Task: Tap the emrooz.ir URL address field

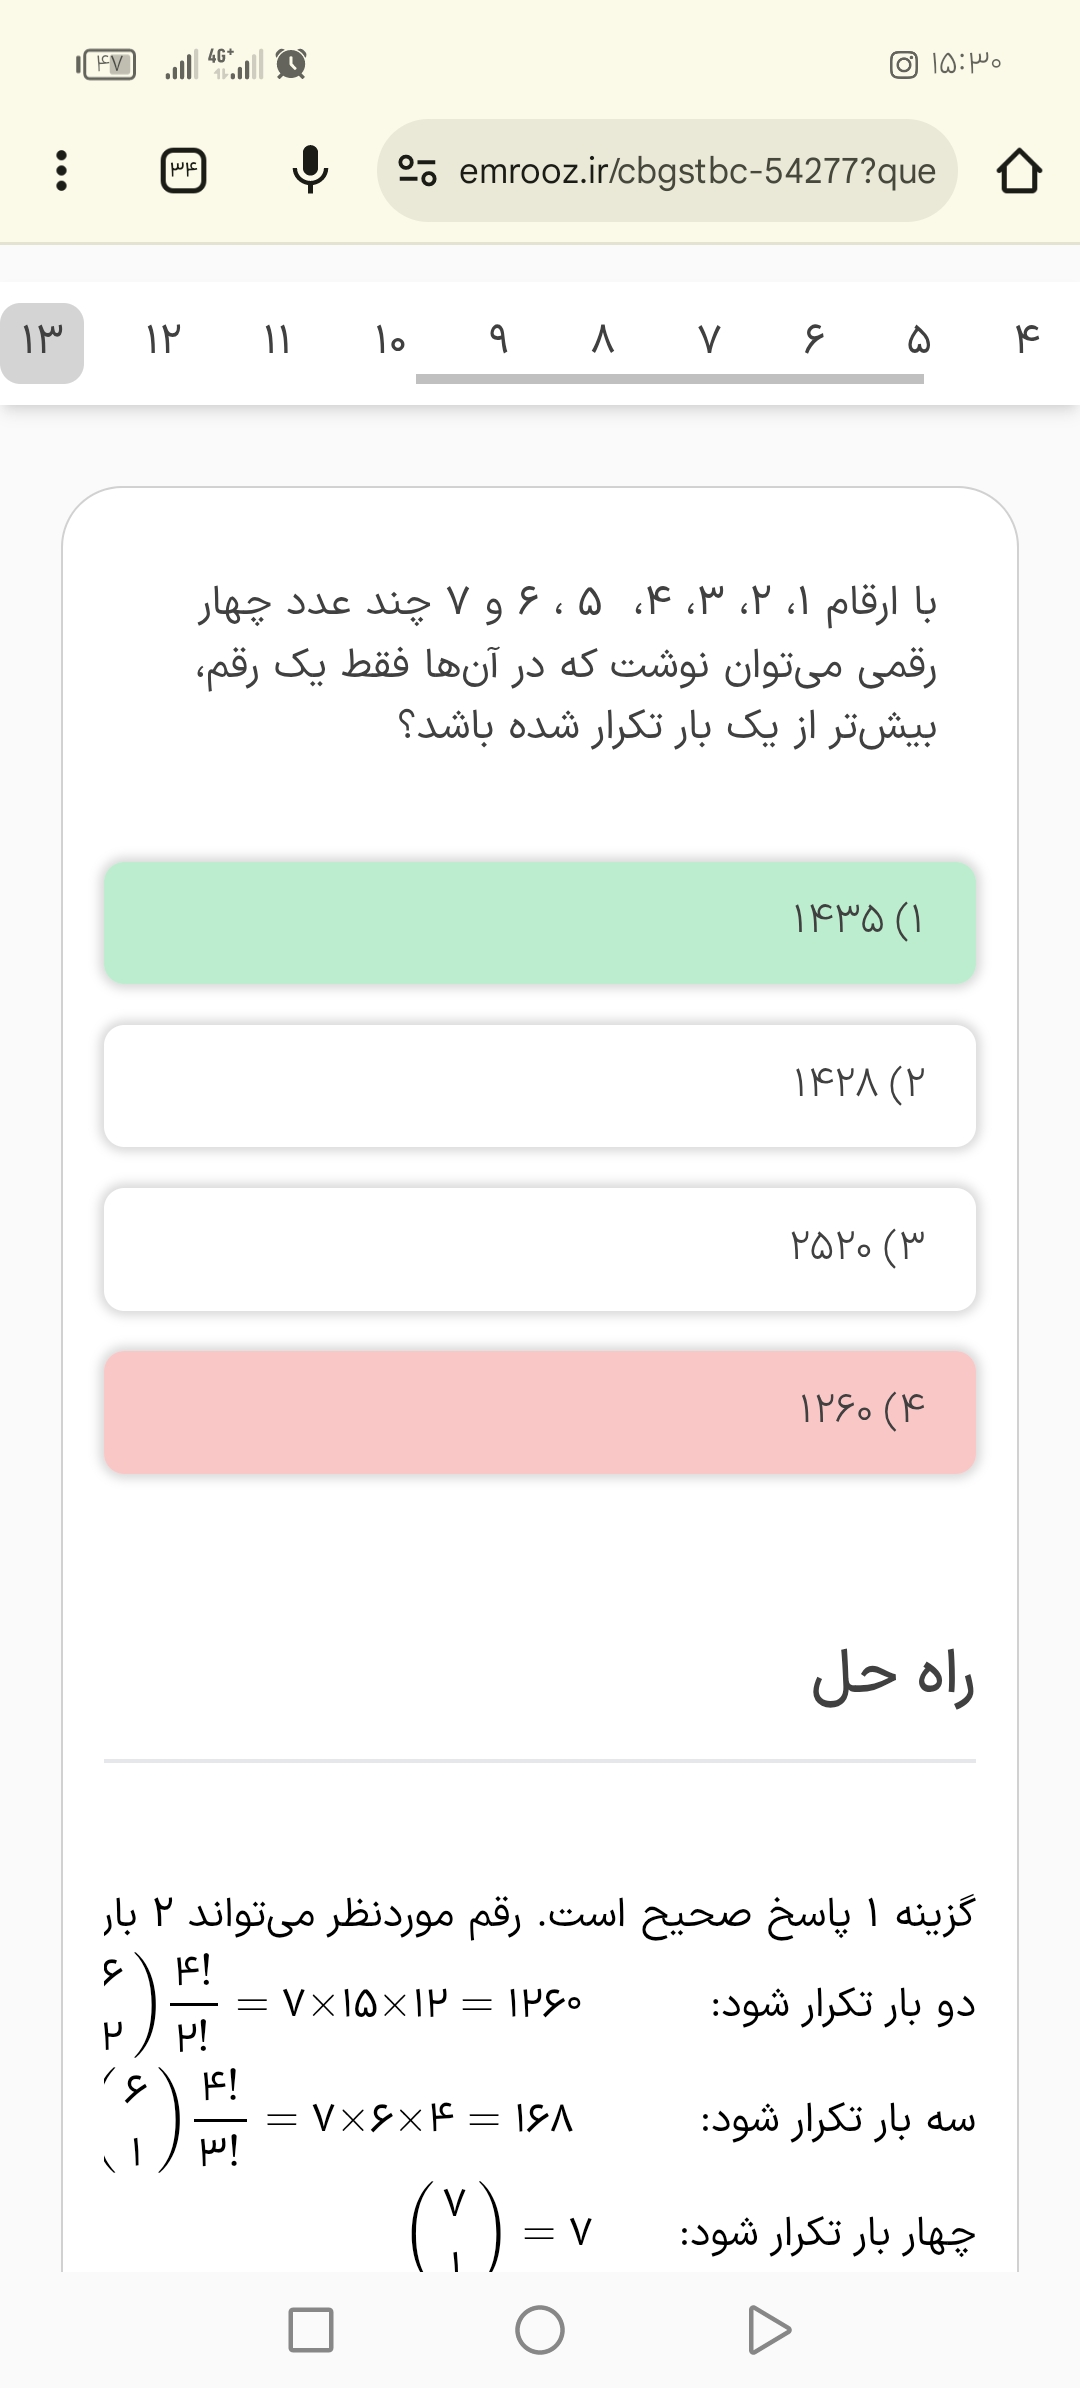Action: pos(697,171)
